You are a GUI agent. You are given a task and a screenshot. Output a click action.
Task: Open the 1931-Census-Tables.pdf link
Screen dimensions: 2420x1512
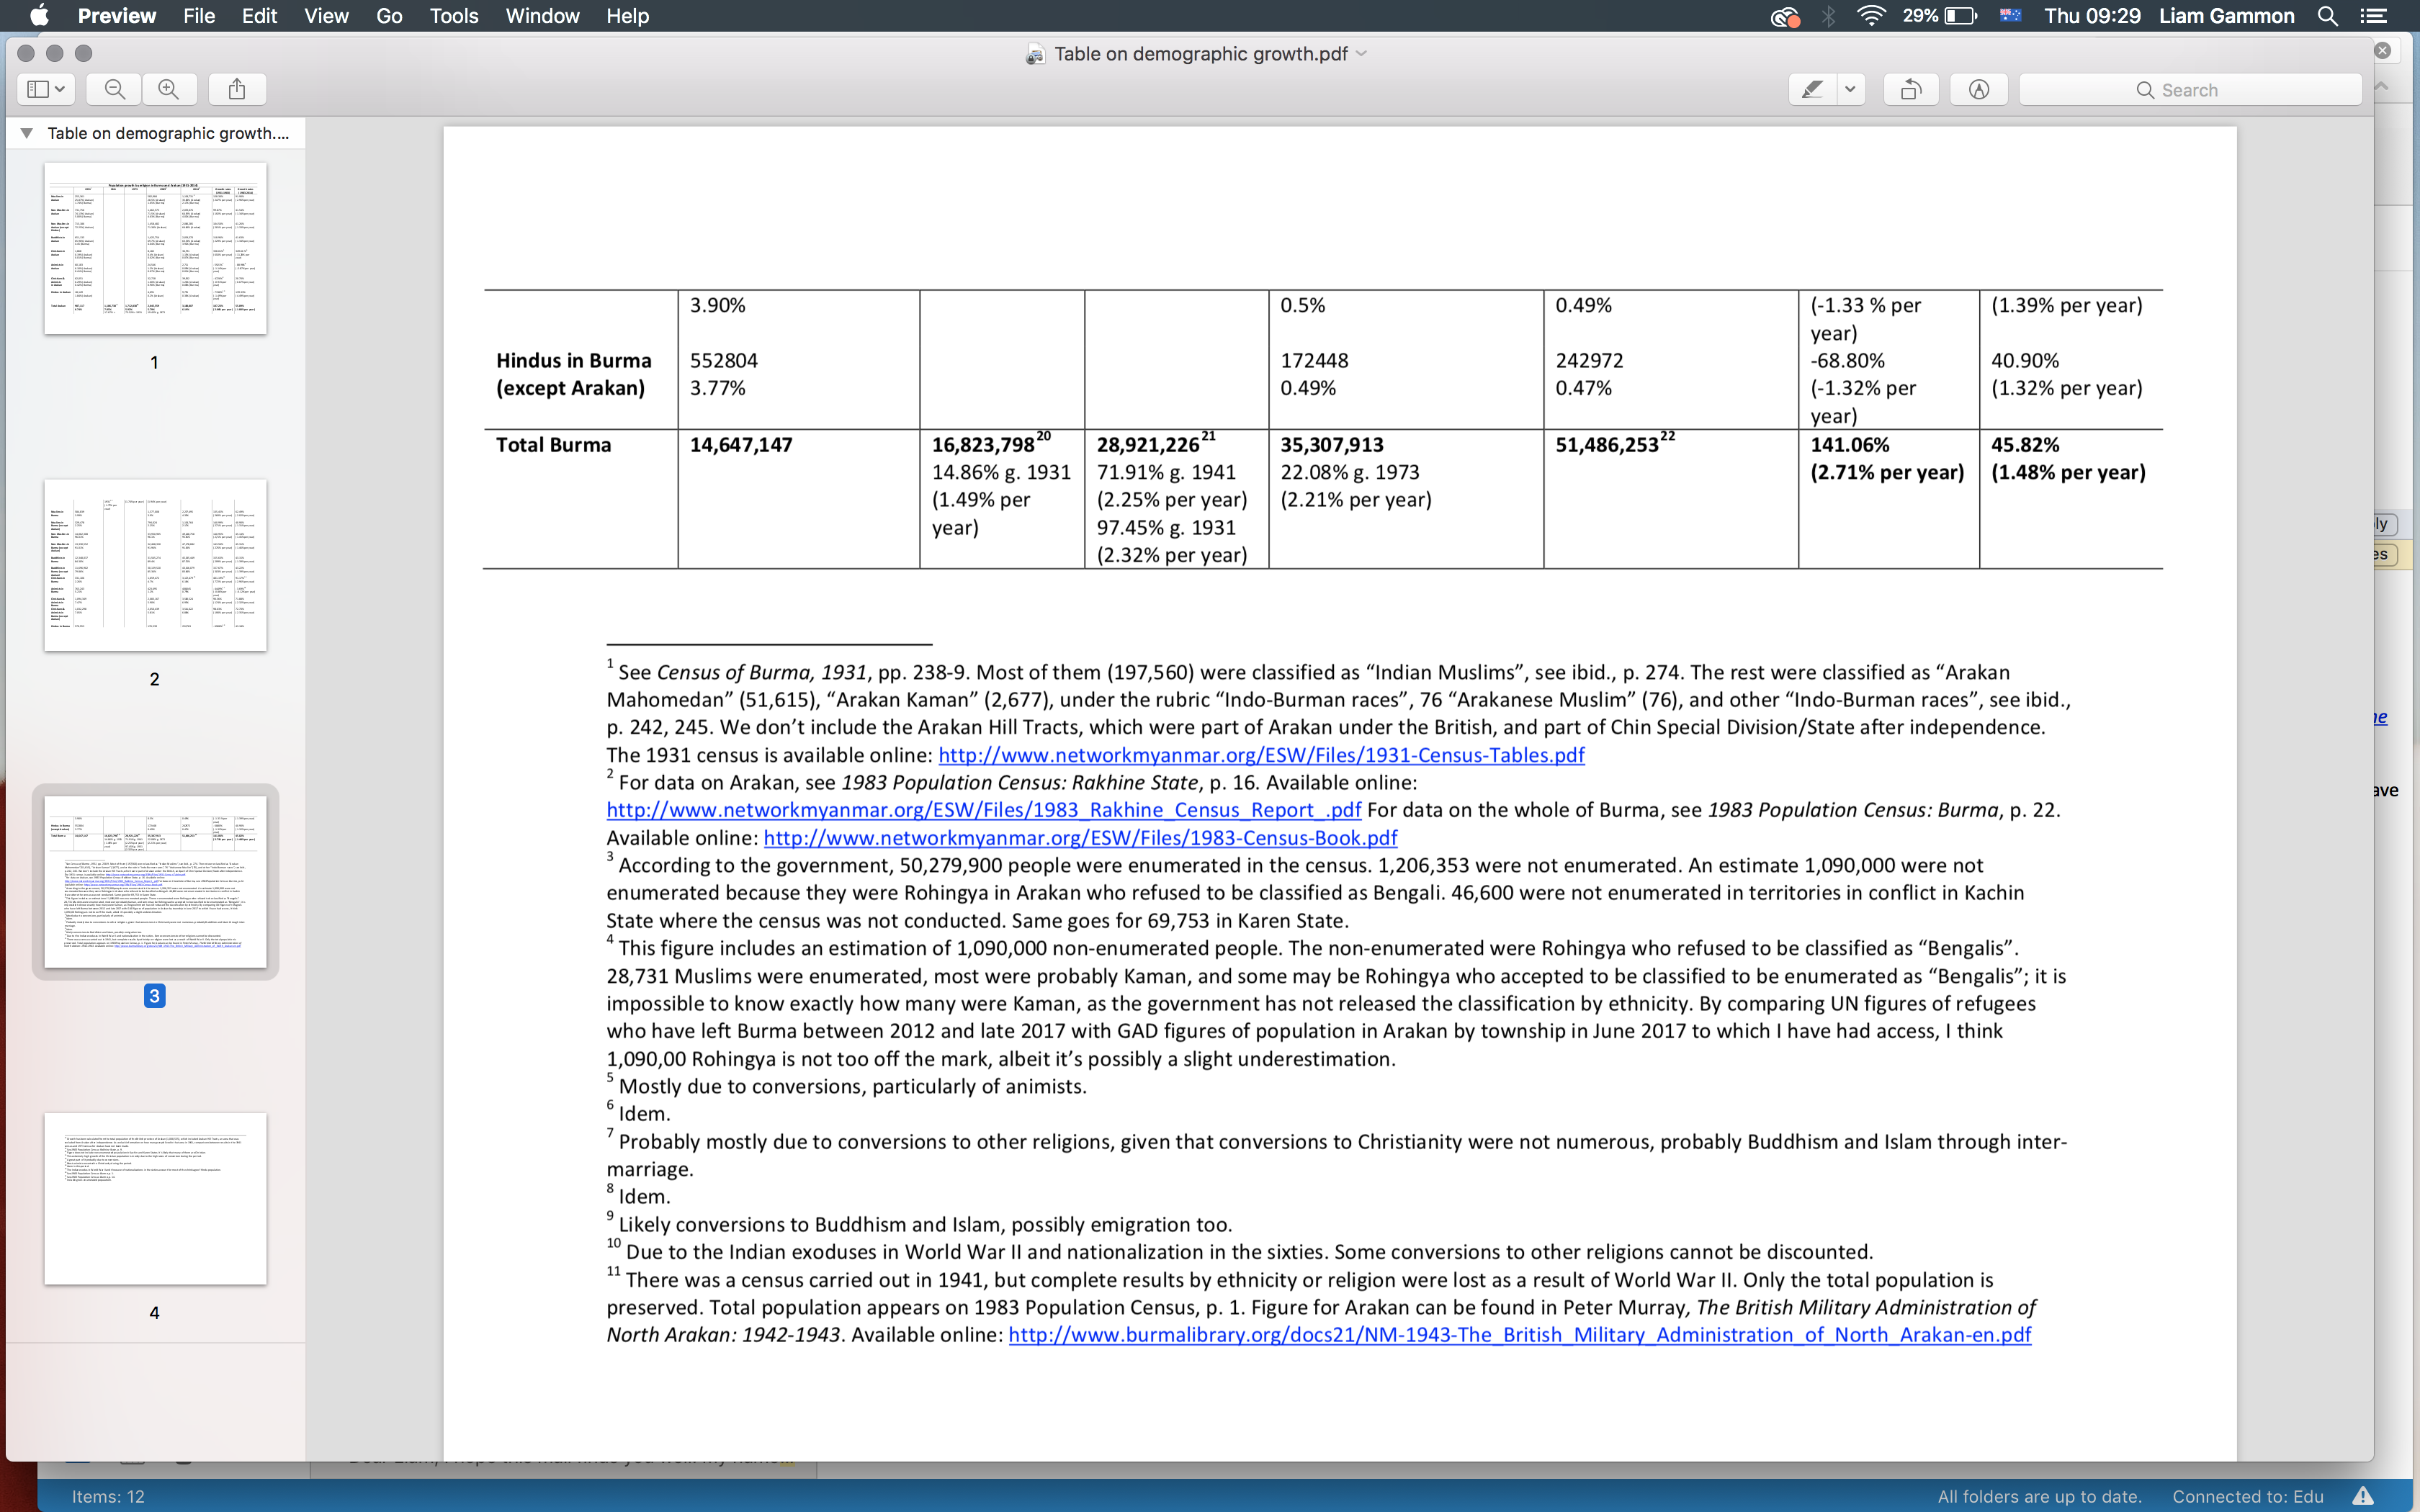point(1261,755)
